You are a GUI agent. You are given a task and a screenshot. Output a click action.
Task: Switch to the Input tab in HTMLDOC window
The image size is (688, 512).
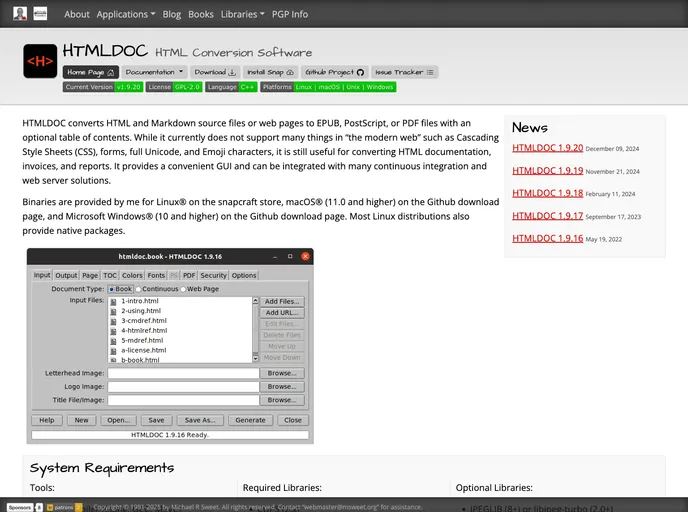pyautogui.click(x=42, y=275)
